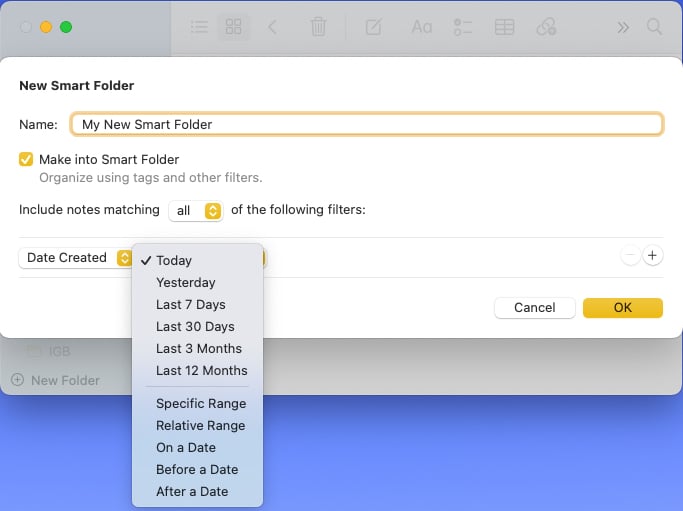Image resolution: width=683 pixels, height=511 pixels.
Task: Select Last 7 Days option
Action: click(x=197, y=305)
